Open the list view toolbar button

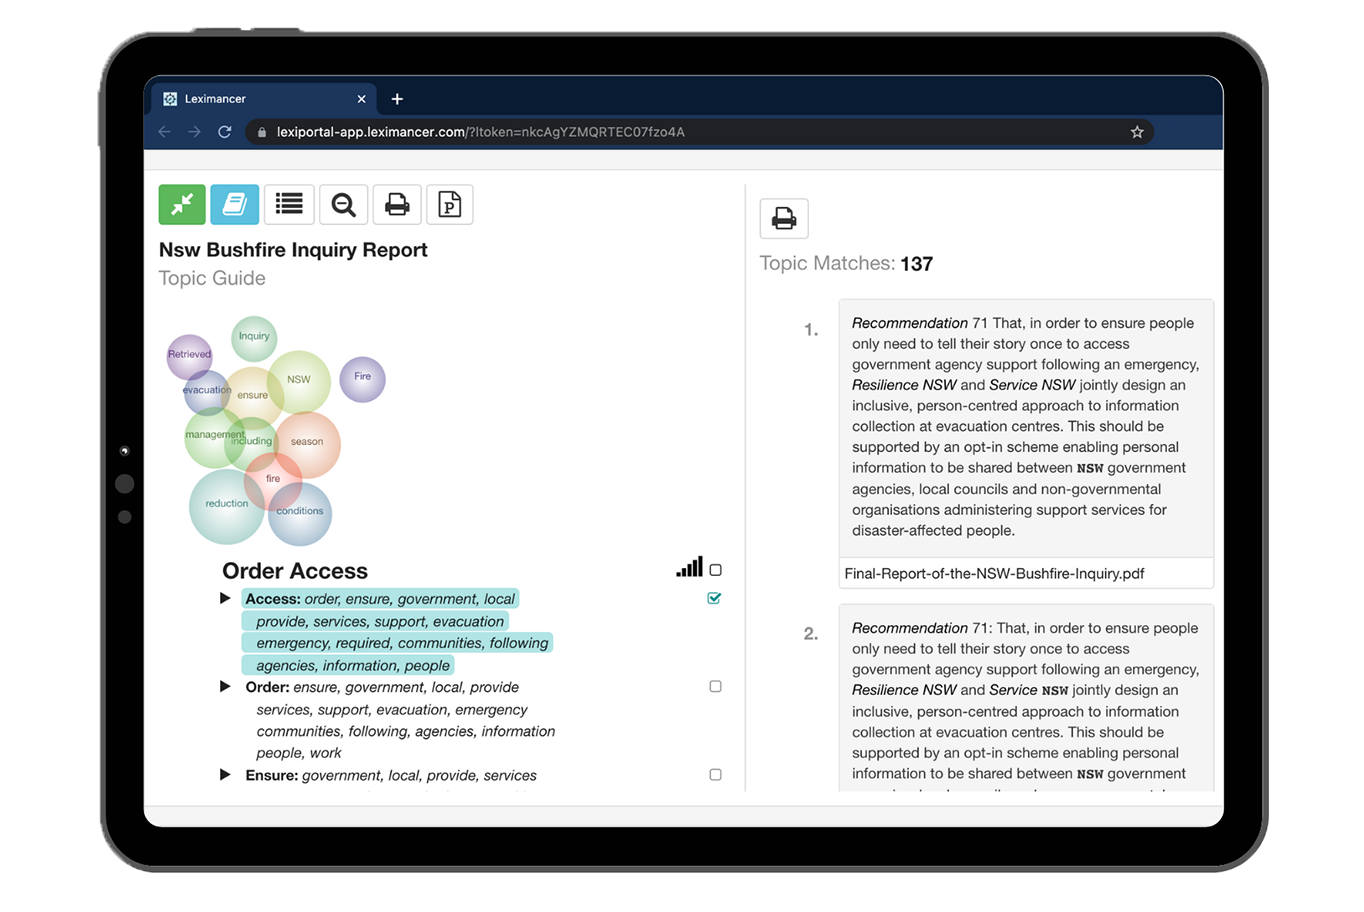click(289, 205)
